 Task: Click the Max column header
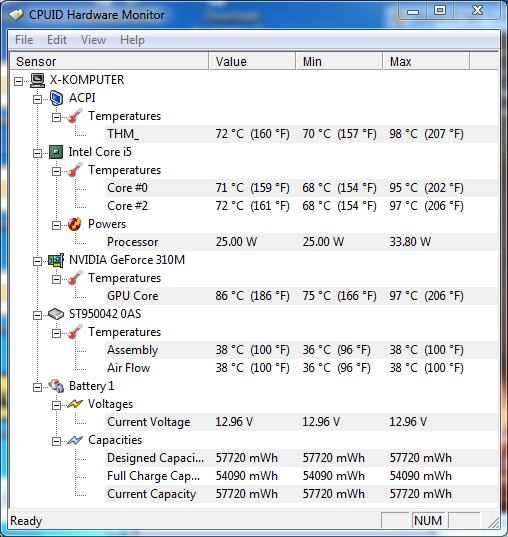(426, 62)
